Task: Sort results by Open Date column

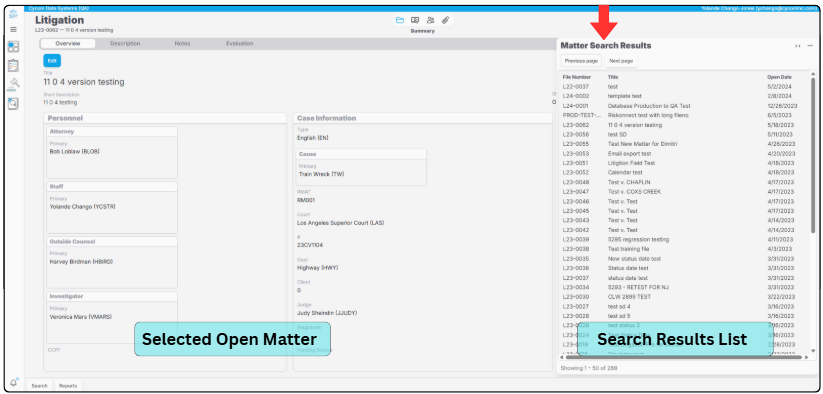Action: click(x=779, y=77)
